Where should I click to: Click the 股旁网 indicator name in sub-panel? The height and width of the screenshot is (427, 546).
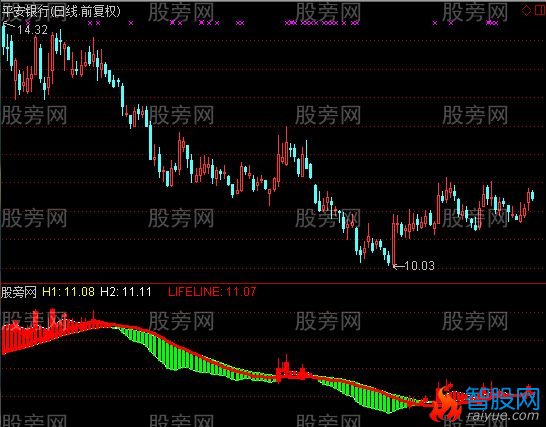point(18,292)
